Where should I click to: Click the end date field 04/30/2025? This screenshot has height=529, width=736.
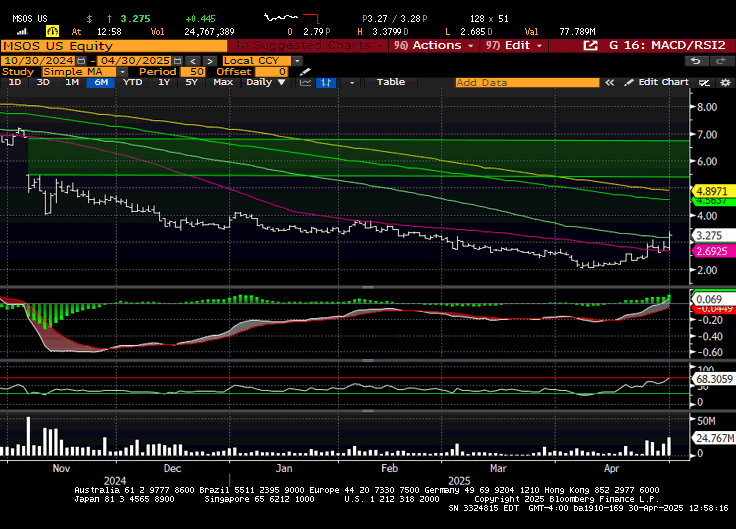[136, 61]
